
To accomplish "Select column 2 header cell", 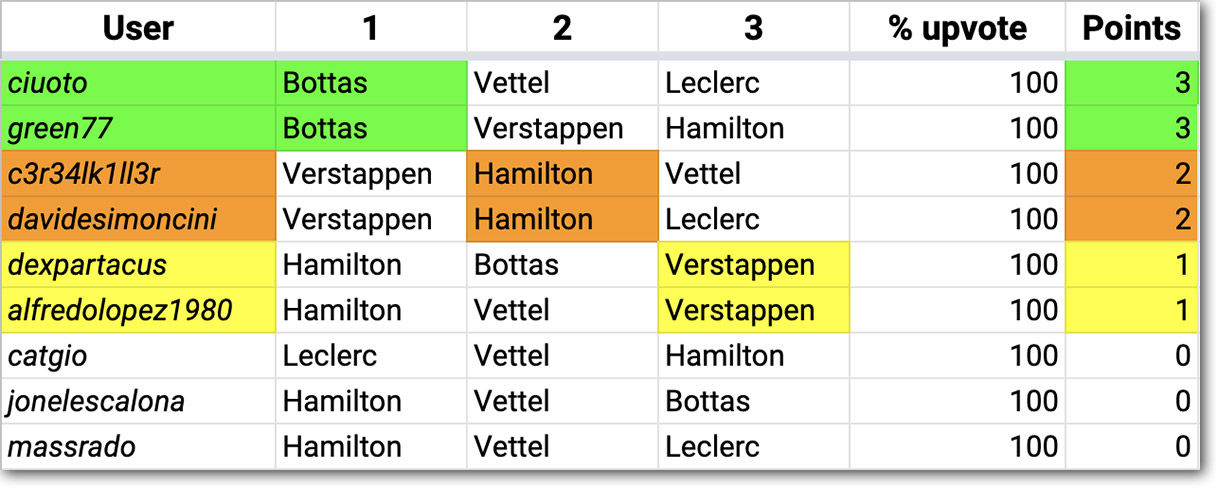I will (x=562, y=28).
